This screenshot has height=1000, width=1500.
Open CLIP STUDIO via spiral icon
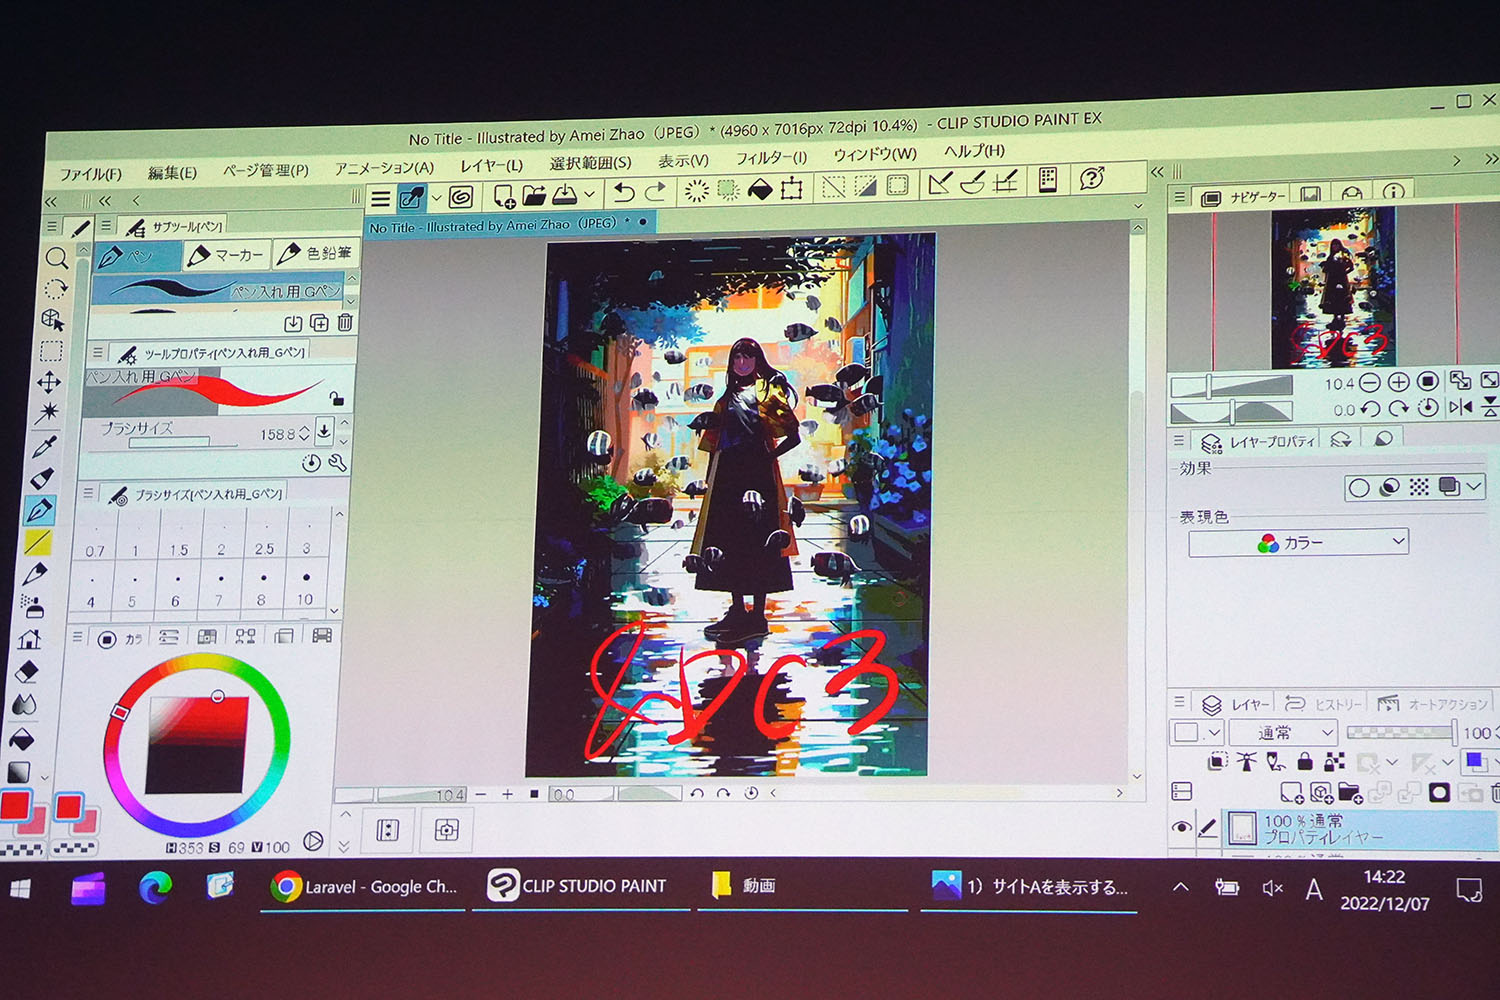pyautogui.click(x=461, y=196)
